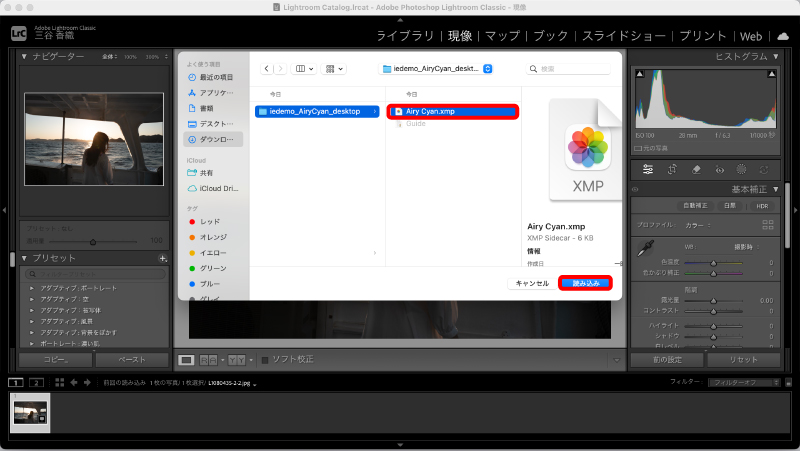The width and height of the screenshot is (800, 451).
Task: Enable the ソフト校正 checkbox
Action: click(x=265, y=359)
